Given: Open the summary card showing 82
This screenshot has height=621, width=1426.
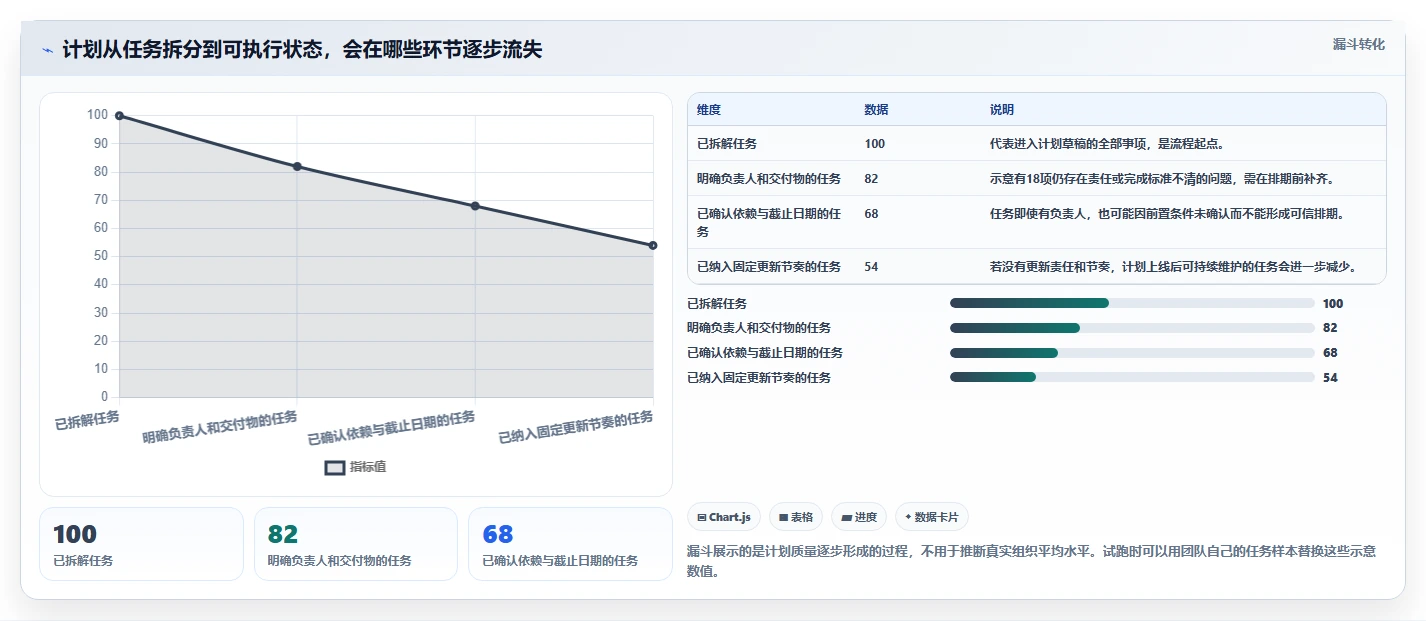Looking at the screenshot, I should 356,544.
